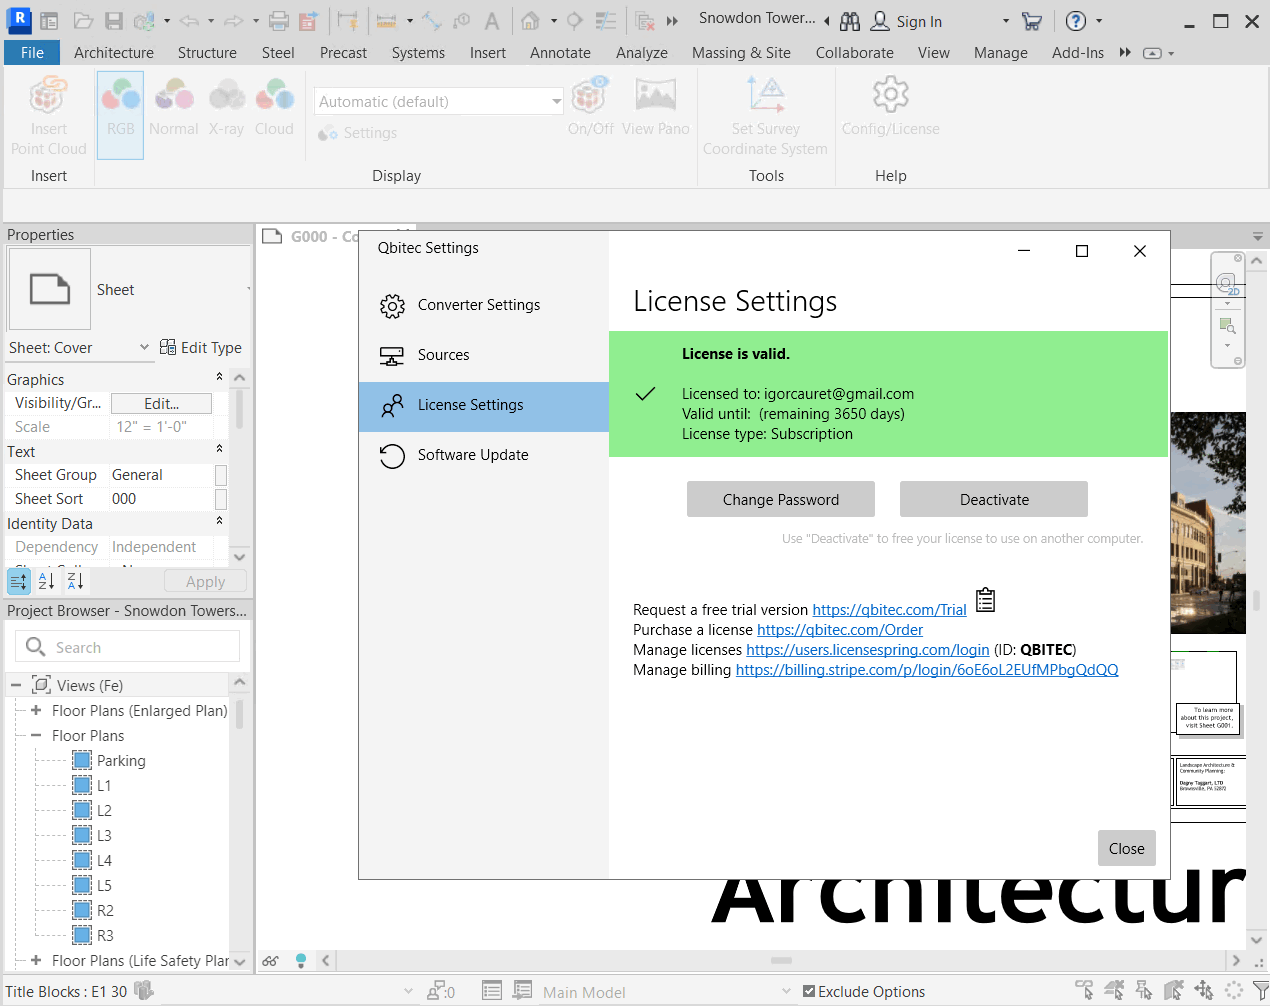Collapse the Text properties section
The width and height of the screenshot is (1270, 1006).
pyautogui.click(x=219, y=450)
